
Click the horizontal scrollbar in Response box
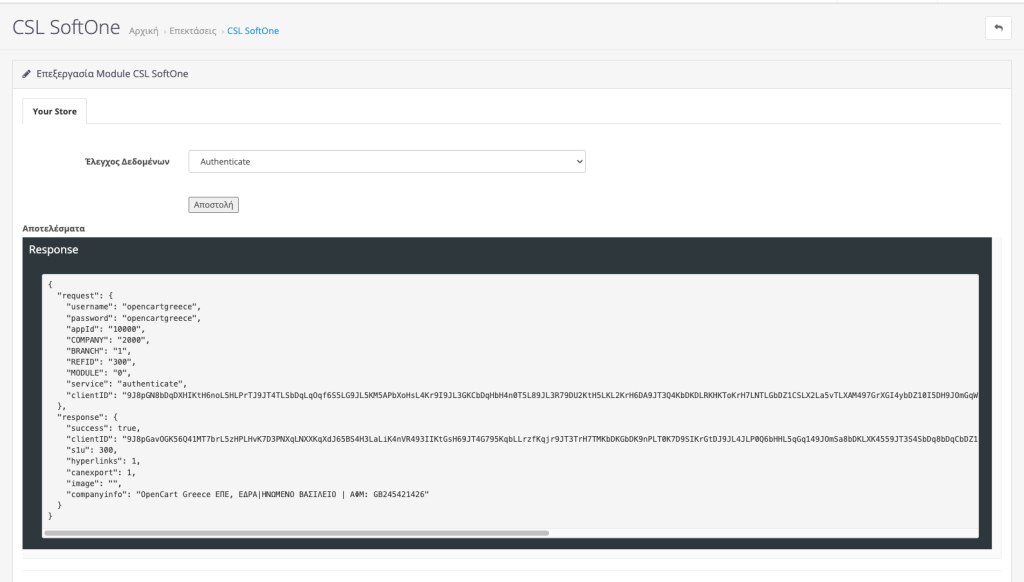click(x=296, y=533)
